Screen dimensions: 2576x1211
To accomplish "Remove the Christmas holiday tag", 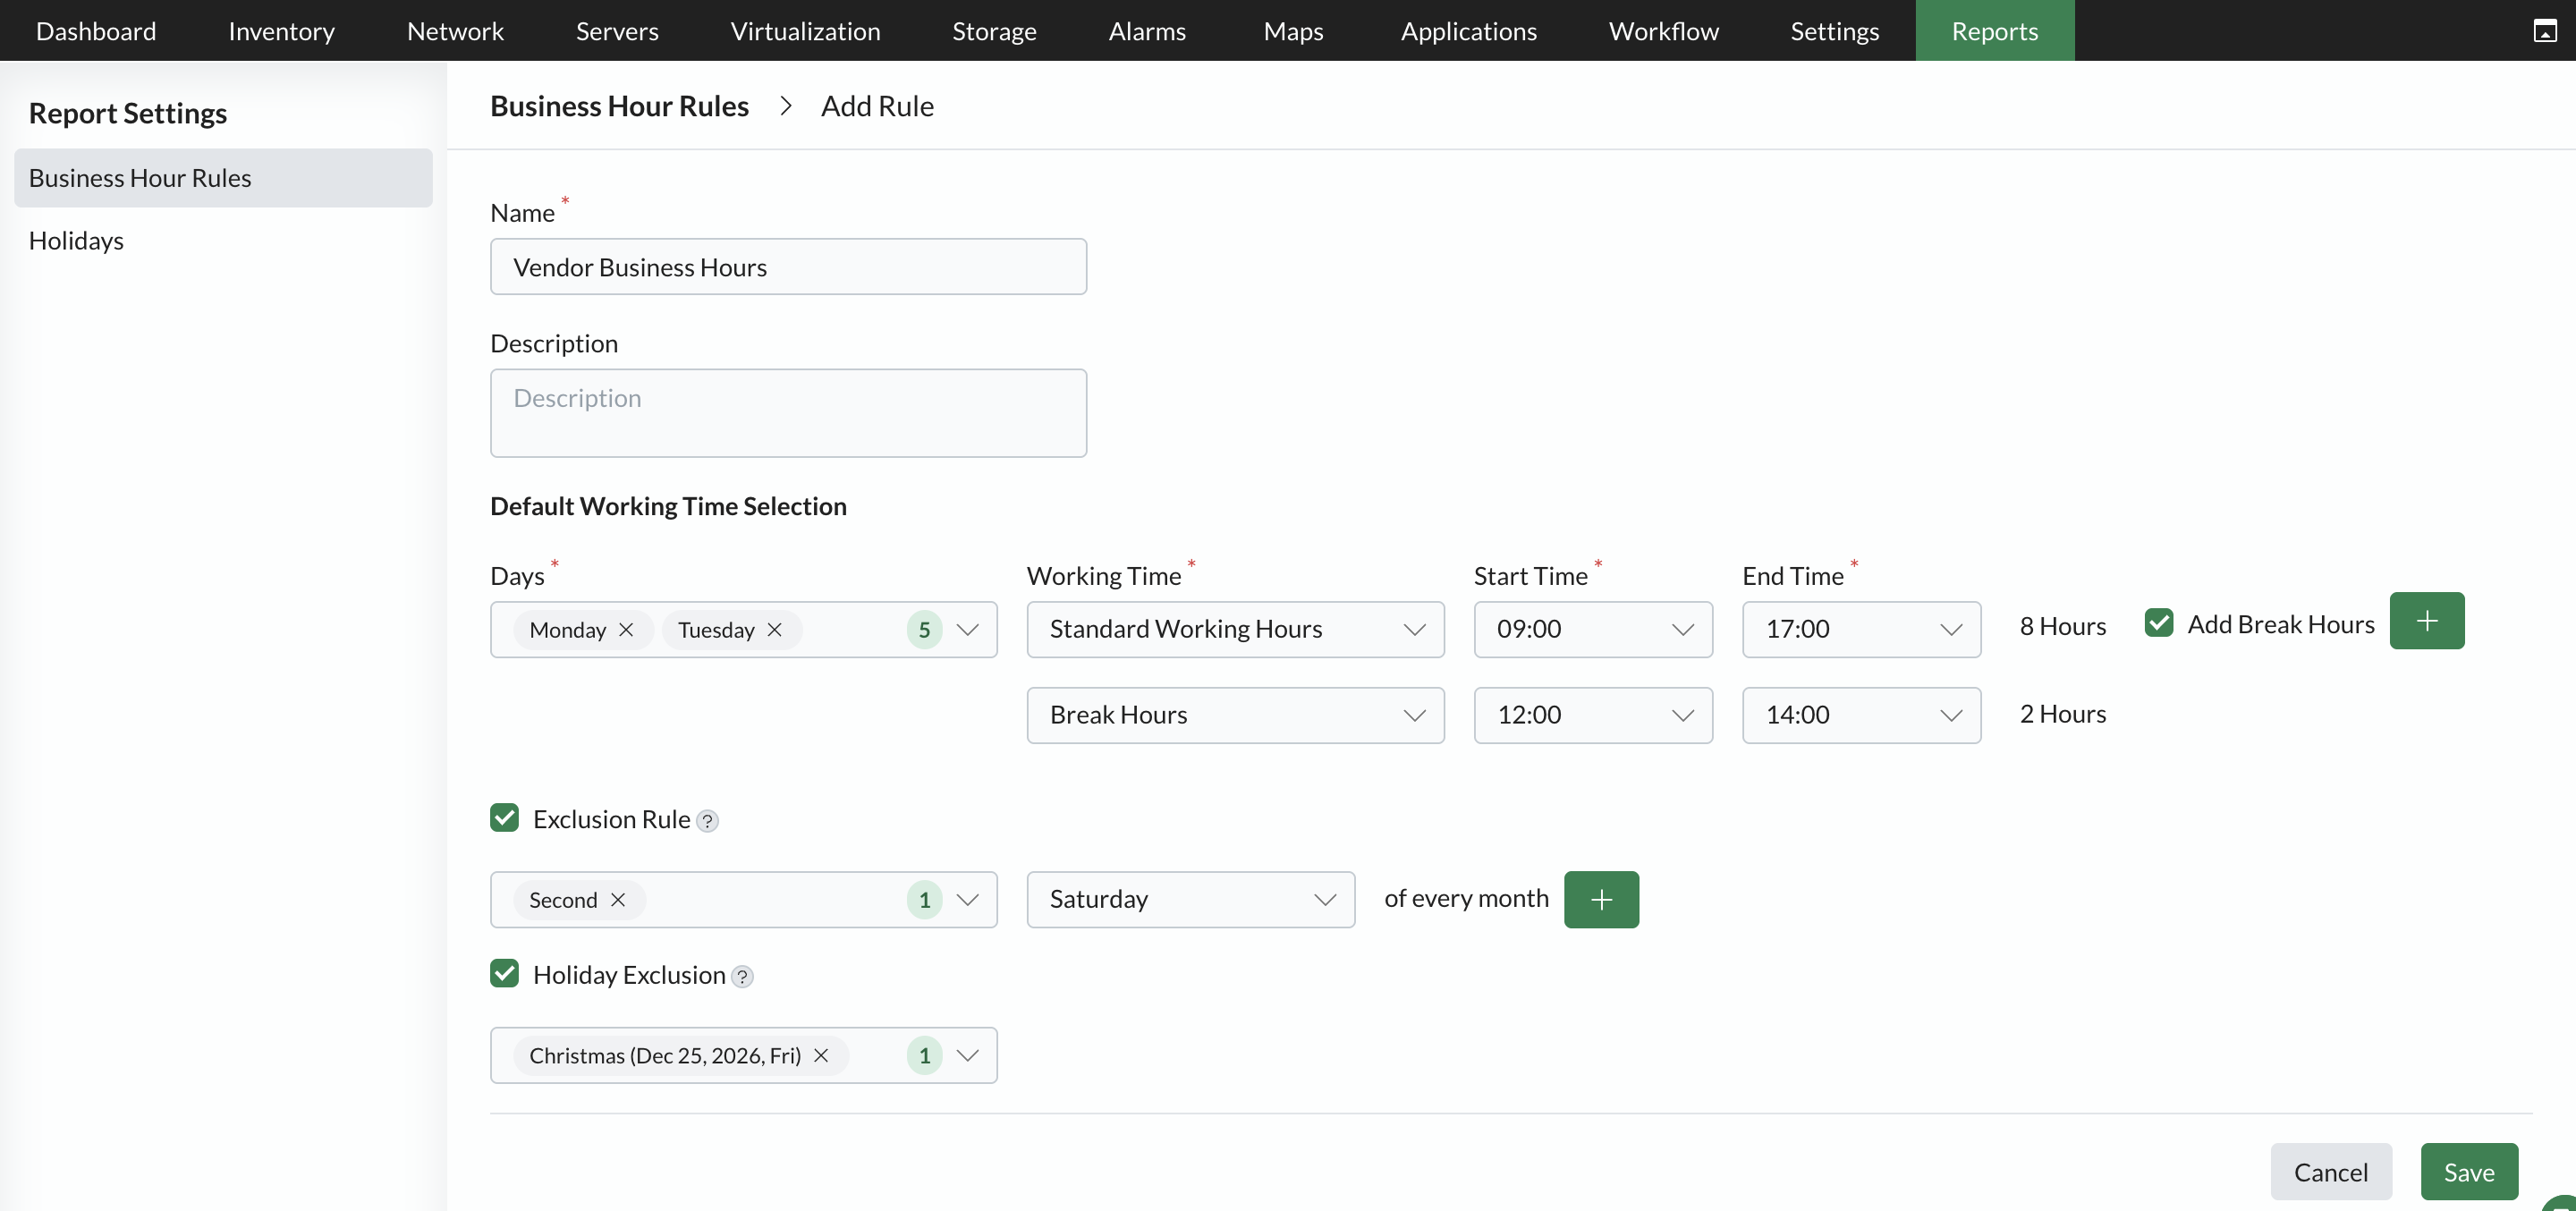I will tap(821, 1056).
